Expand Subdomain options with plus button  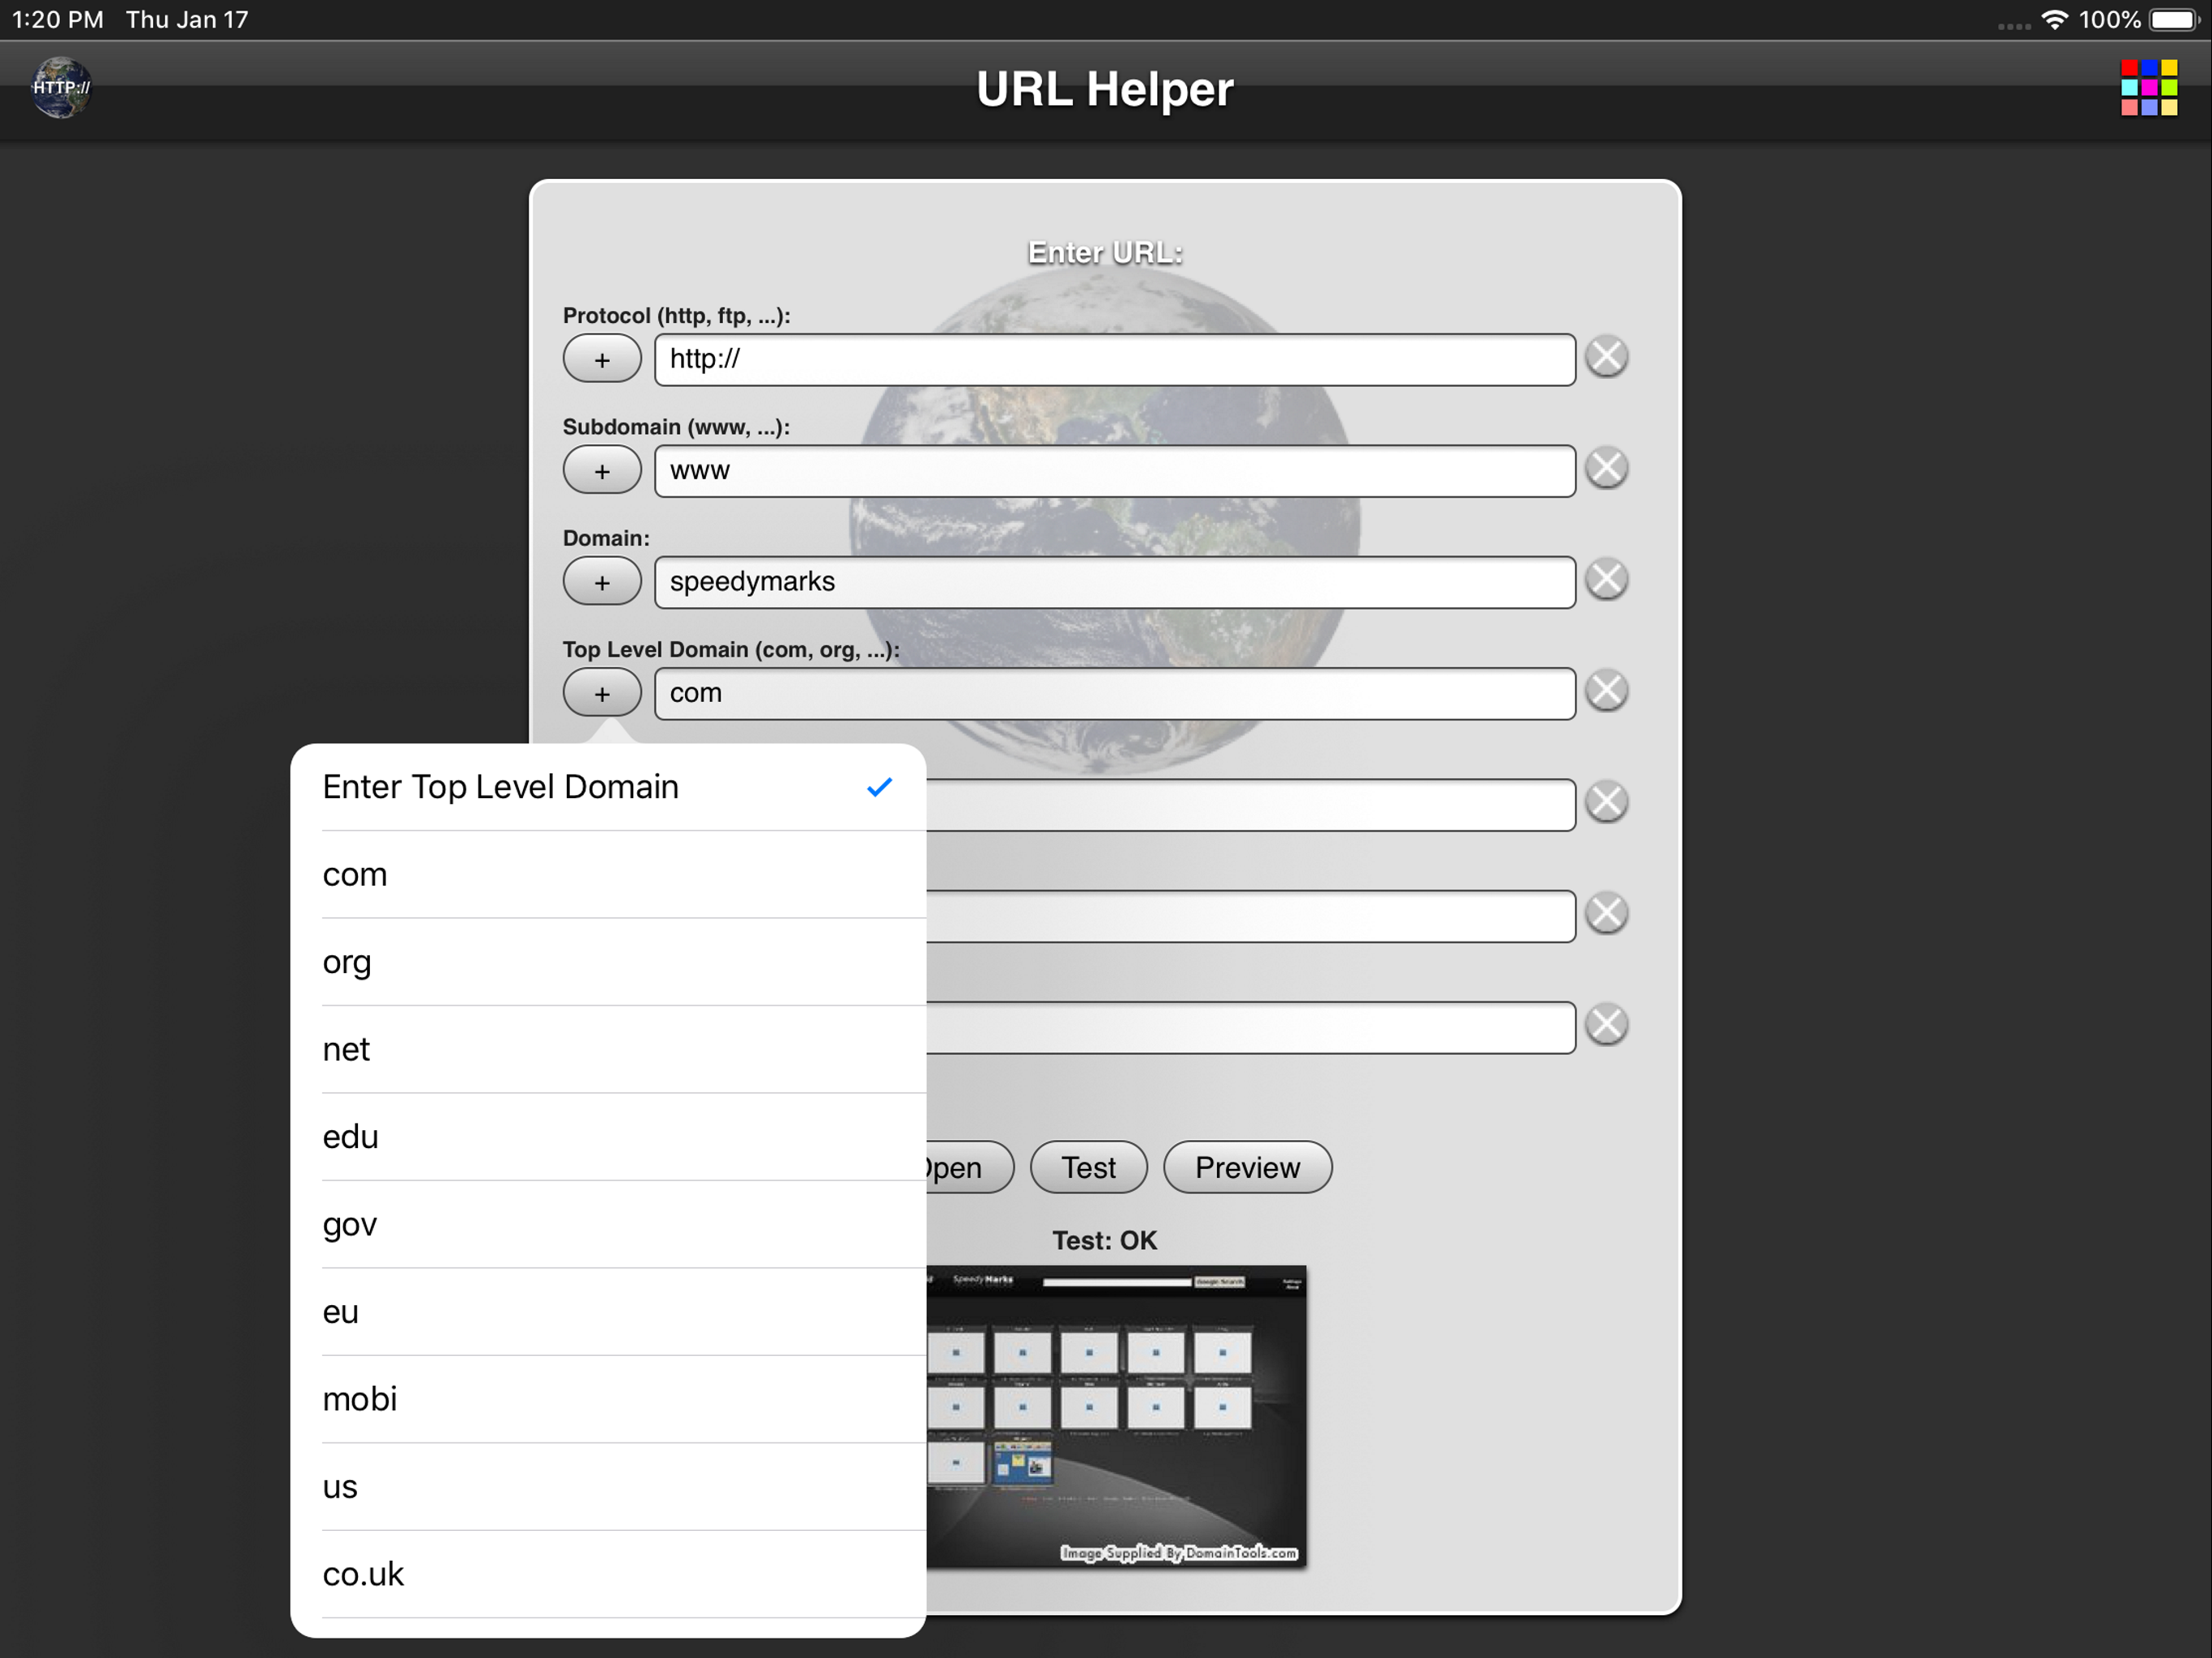click(x=601, y=470)
